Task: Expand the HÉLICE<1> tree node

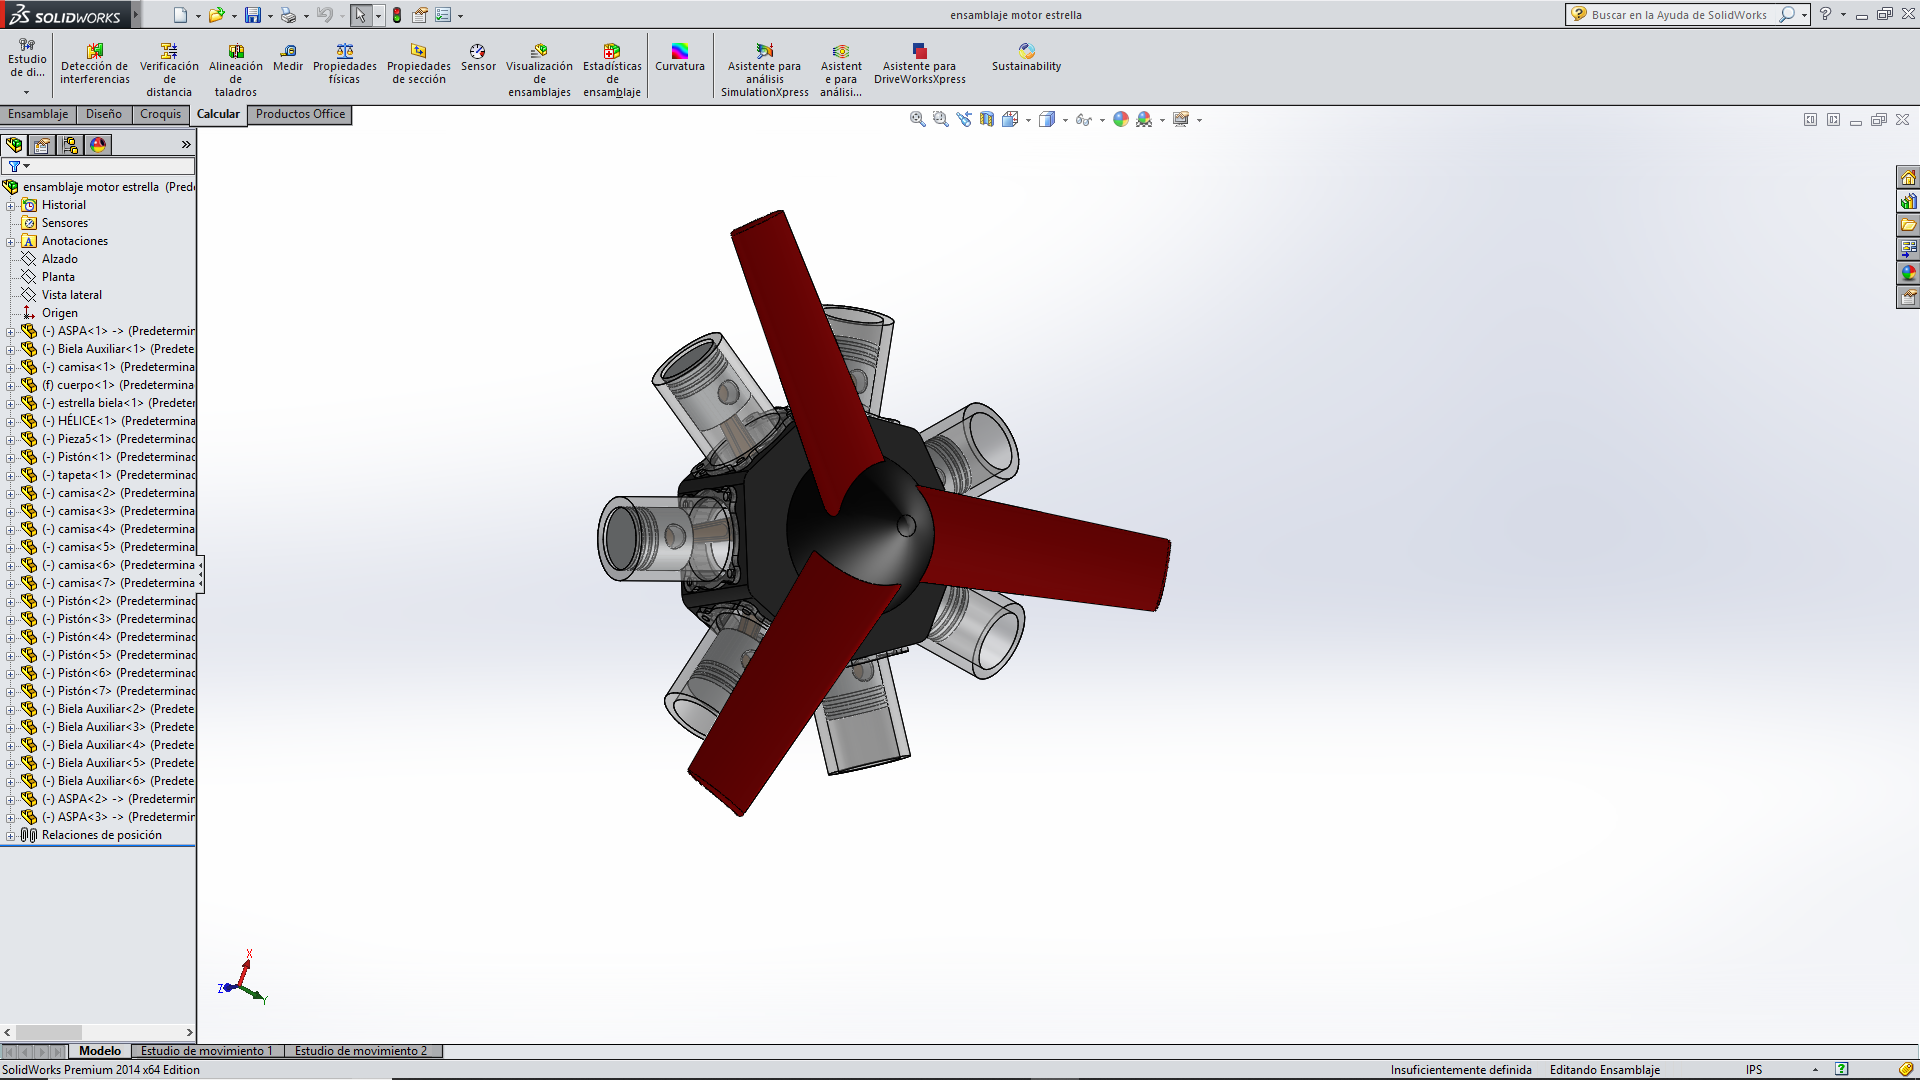Action: (10, 422)
